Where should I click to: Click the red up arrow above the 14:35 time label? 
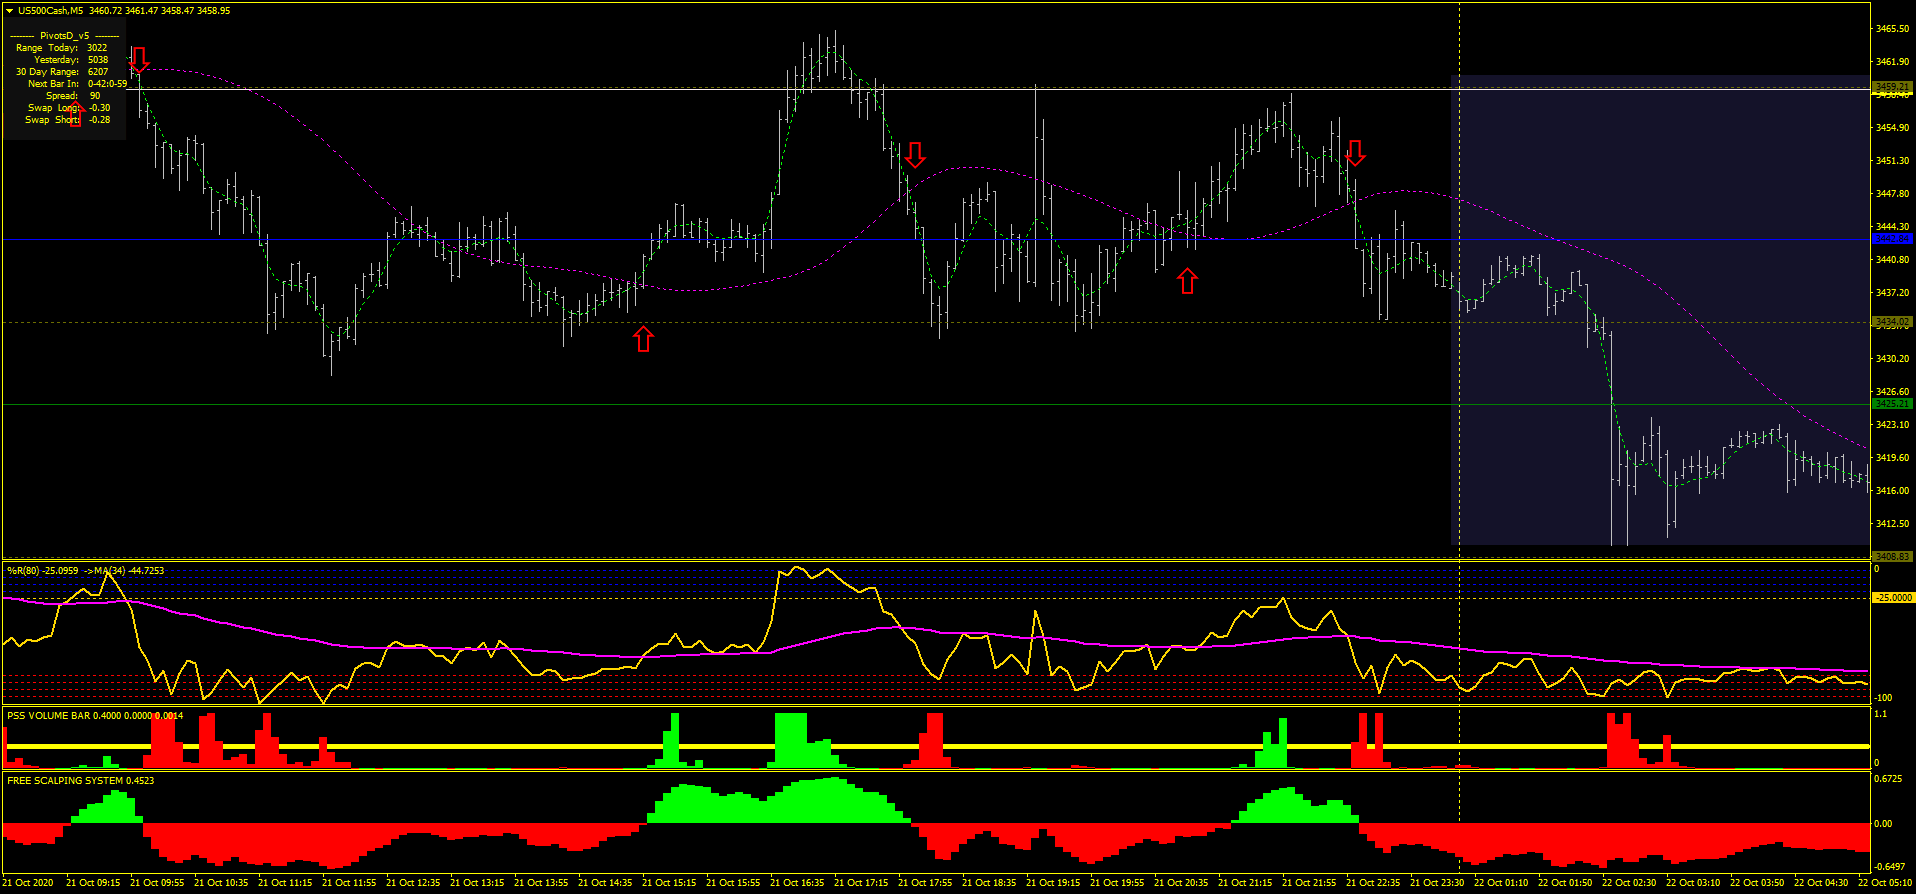[643, 339]
